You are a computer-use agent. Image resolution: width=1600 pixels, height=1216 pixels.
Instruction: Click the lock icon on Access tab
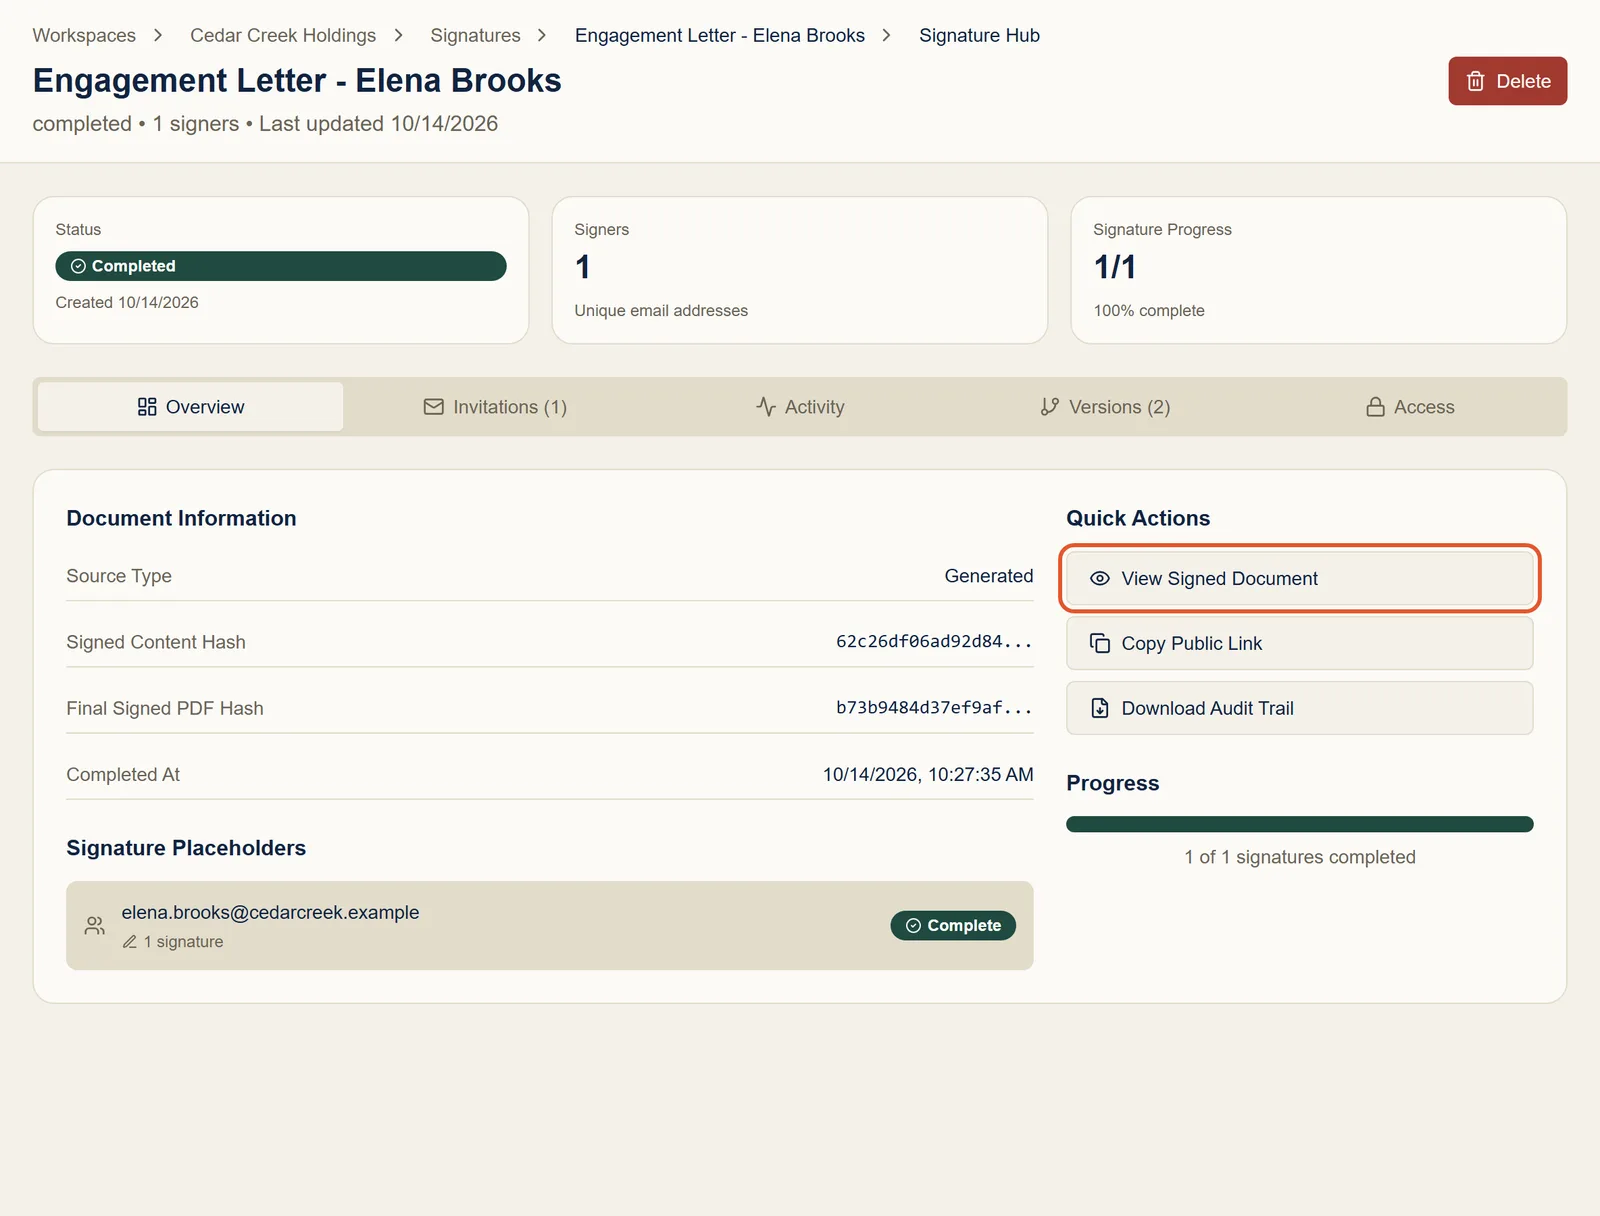click(x=1375, y=406)
